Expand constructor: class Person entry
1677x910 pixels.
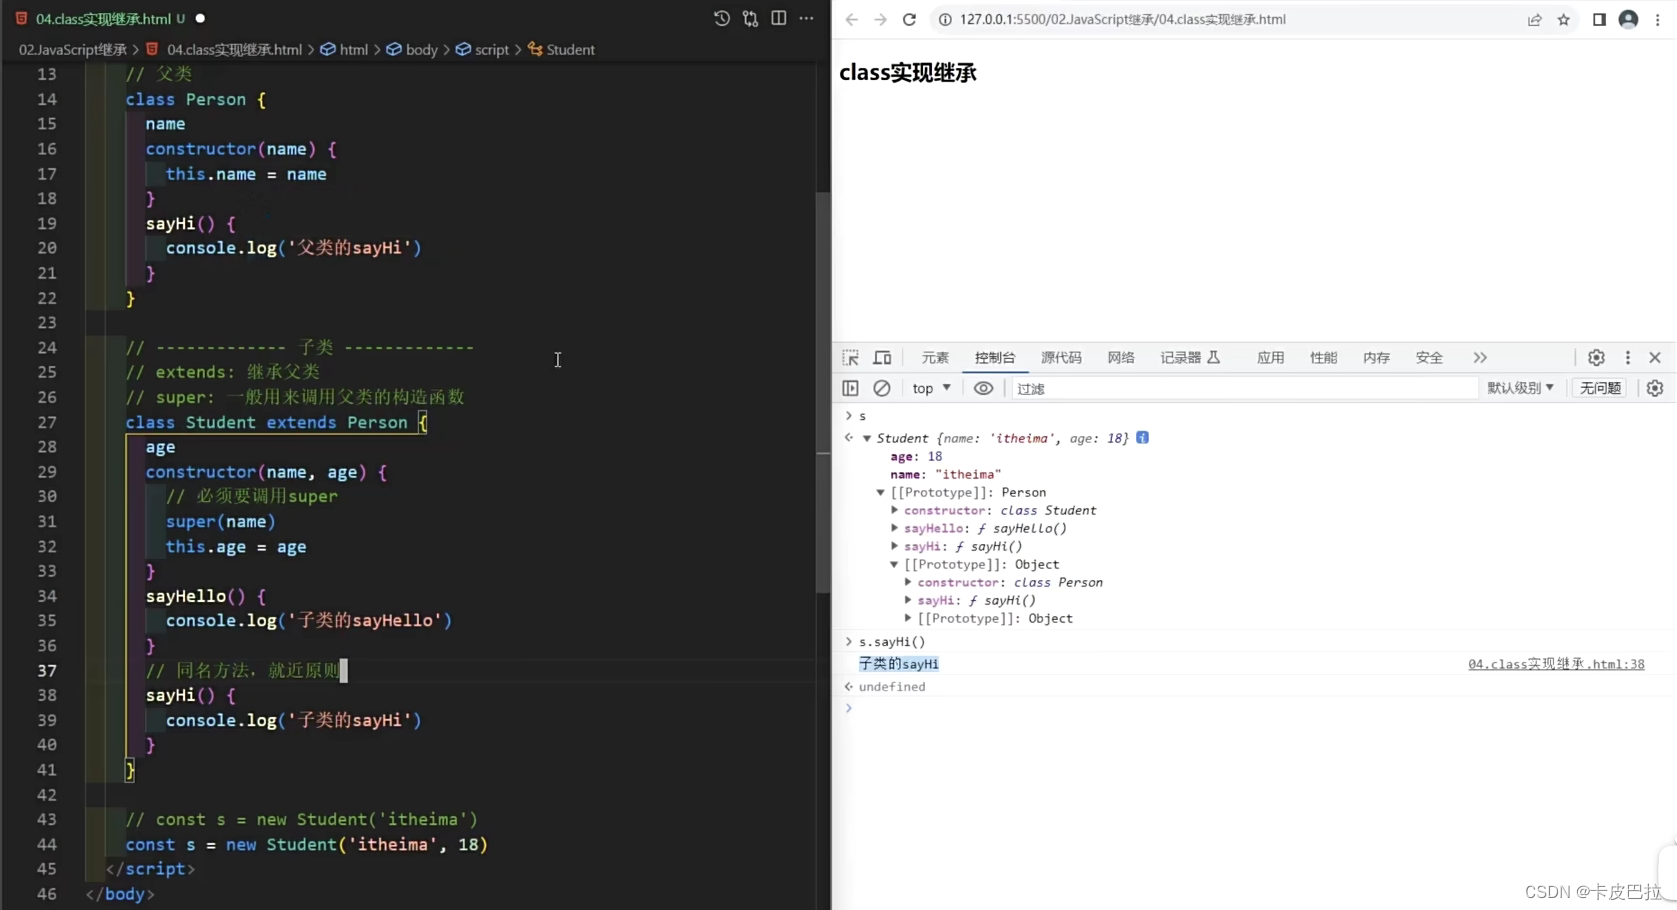(x=908, y=582)
